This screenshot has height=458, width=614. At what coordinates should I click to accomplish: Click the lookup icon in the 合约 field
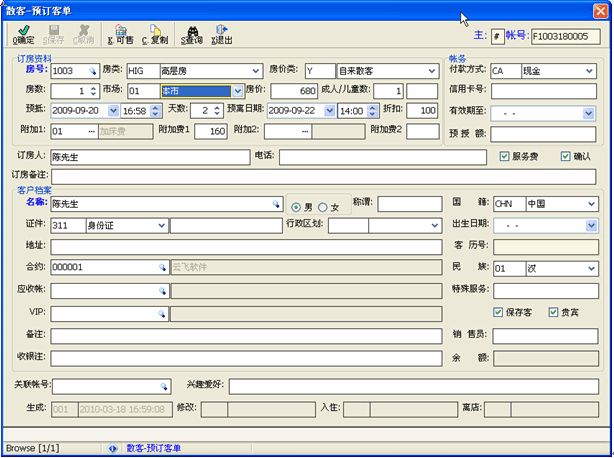tap(162, 267)
